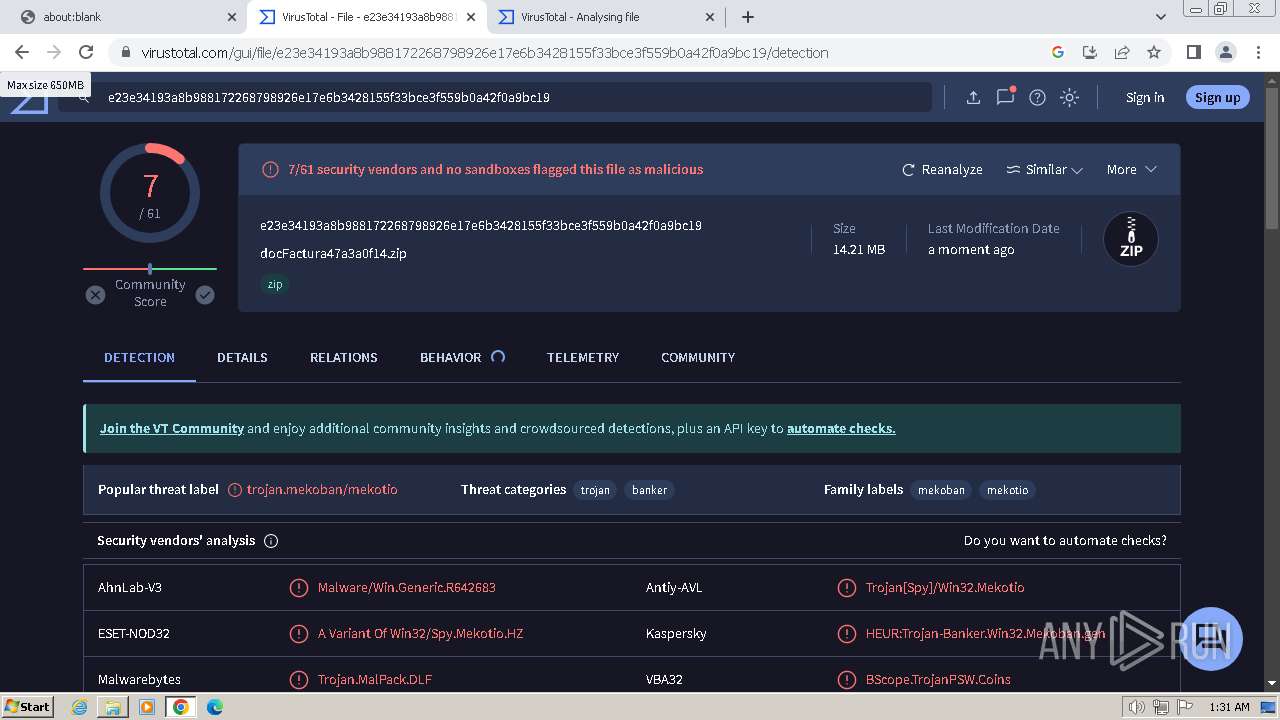This screenshot has width=1280, height=720.
Task: Click the mekoban family label
Action: click(x=941, y=490)
